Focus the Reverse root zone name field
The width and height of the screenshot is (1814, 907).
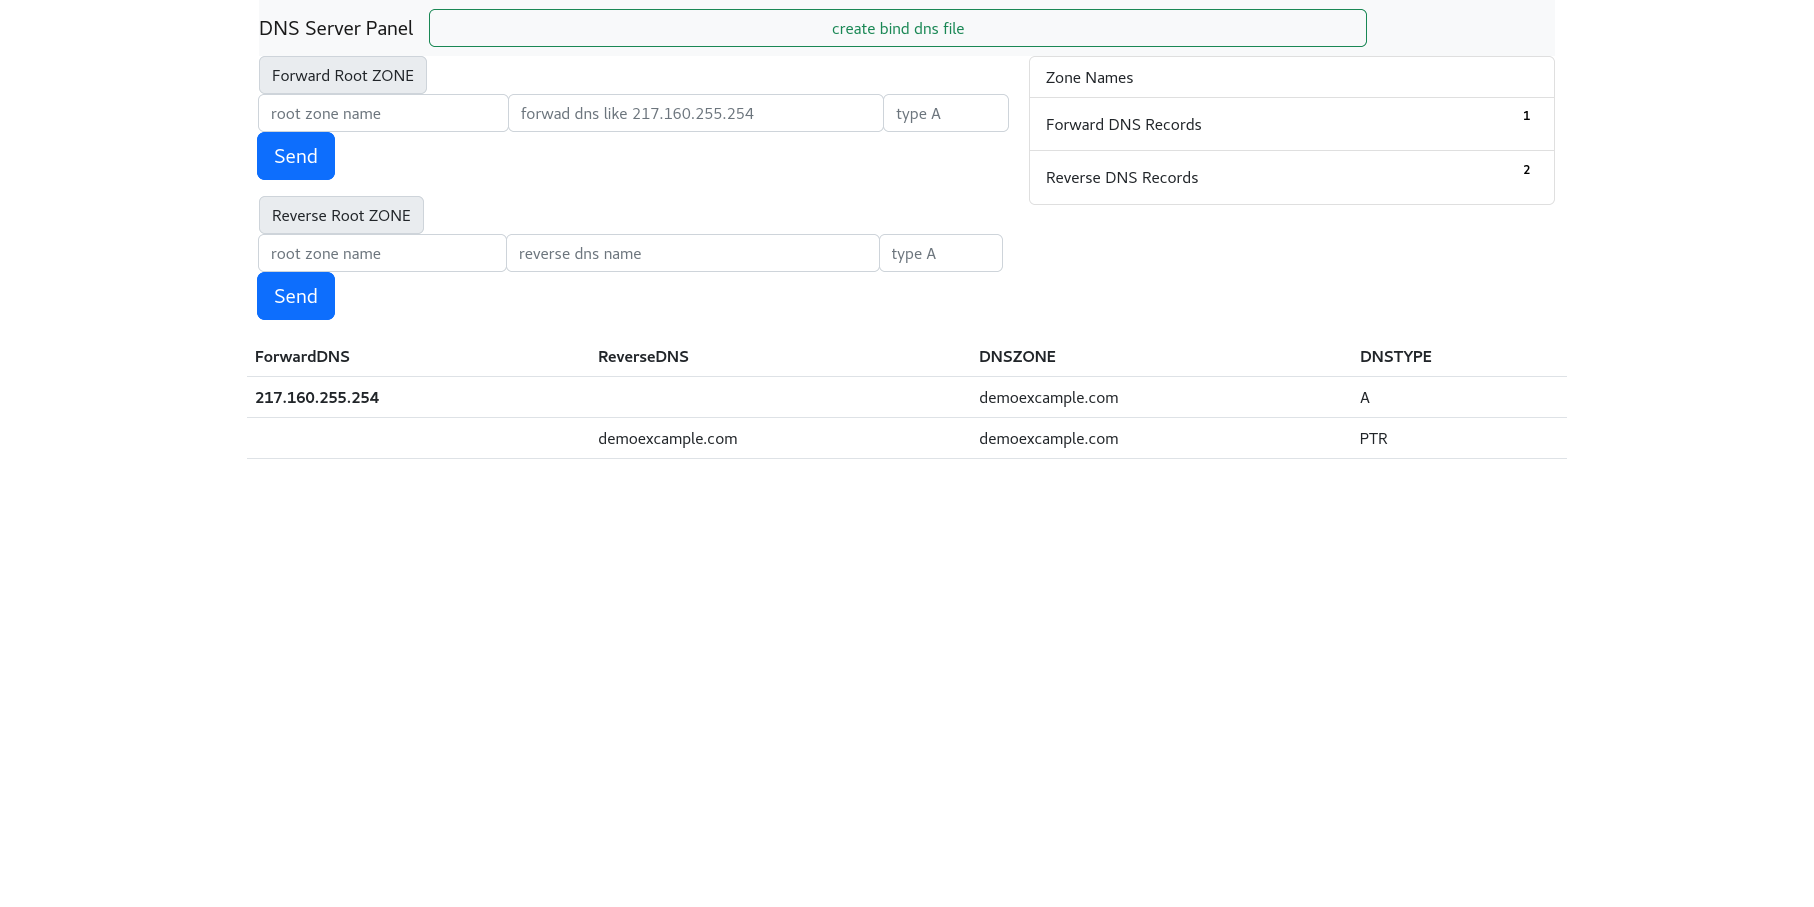pos(382,253)
